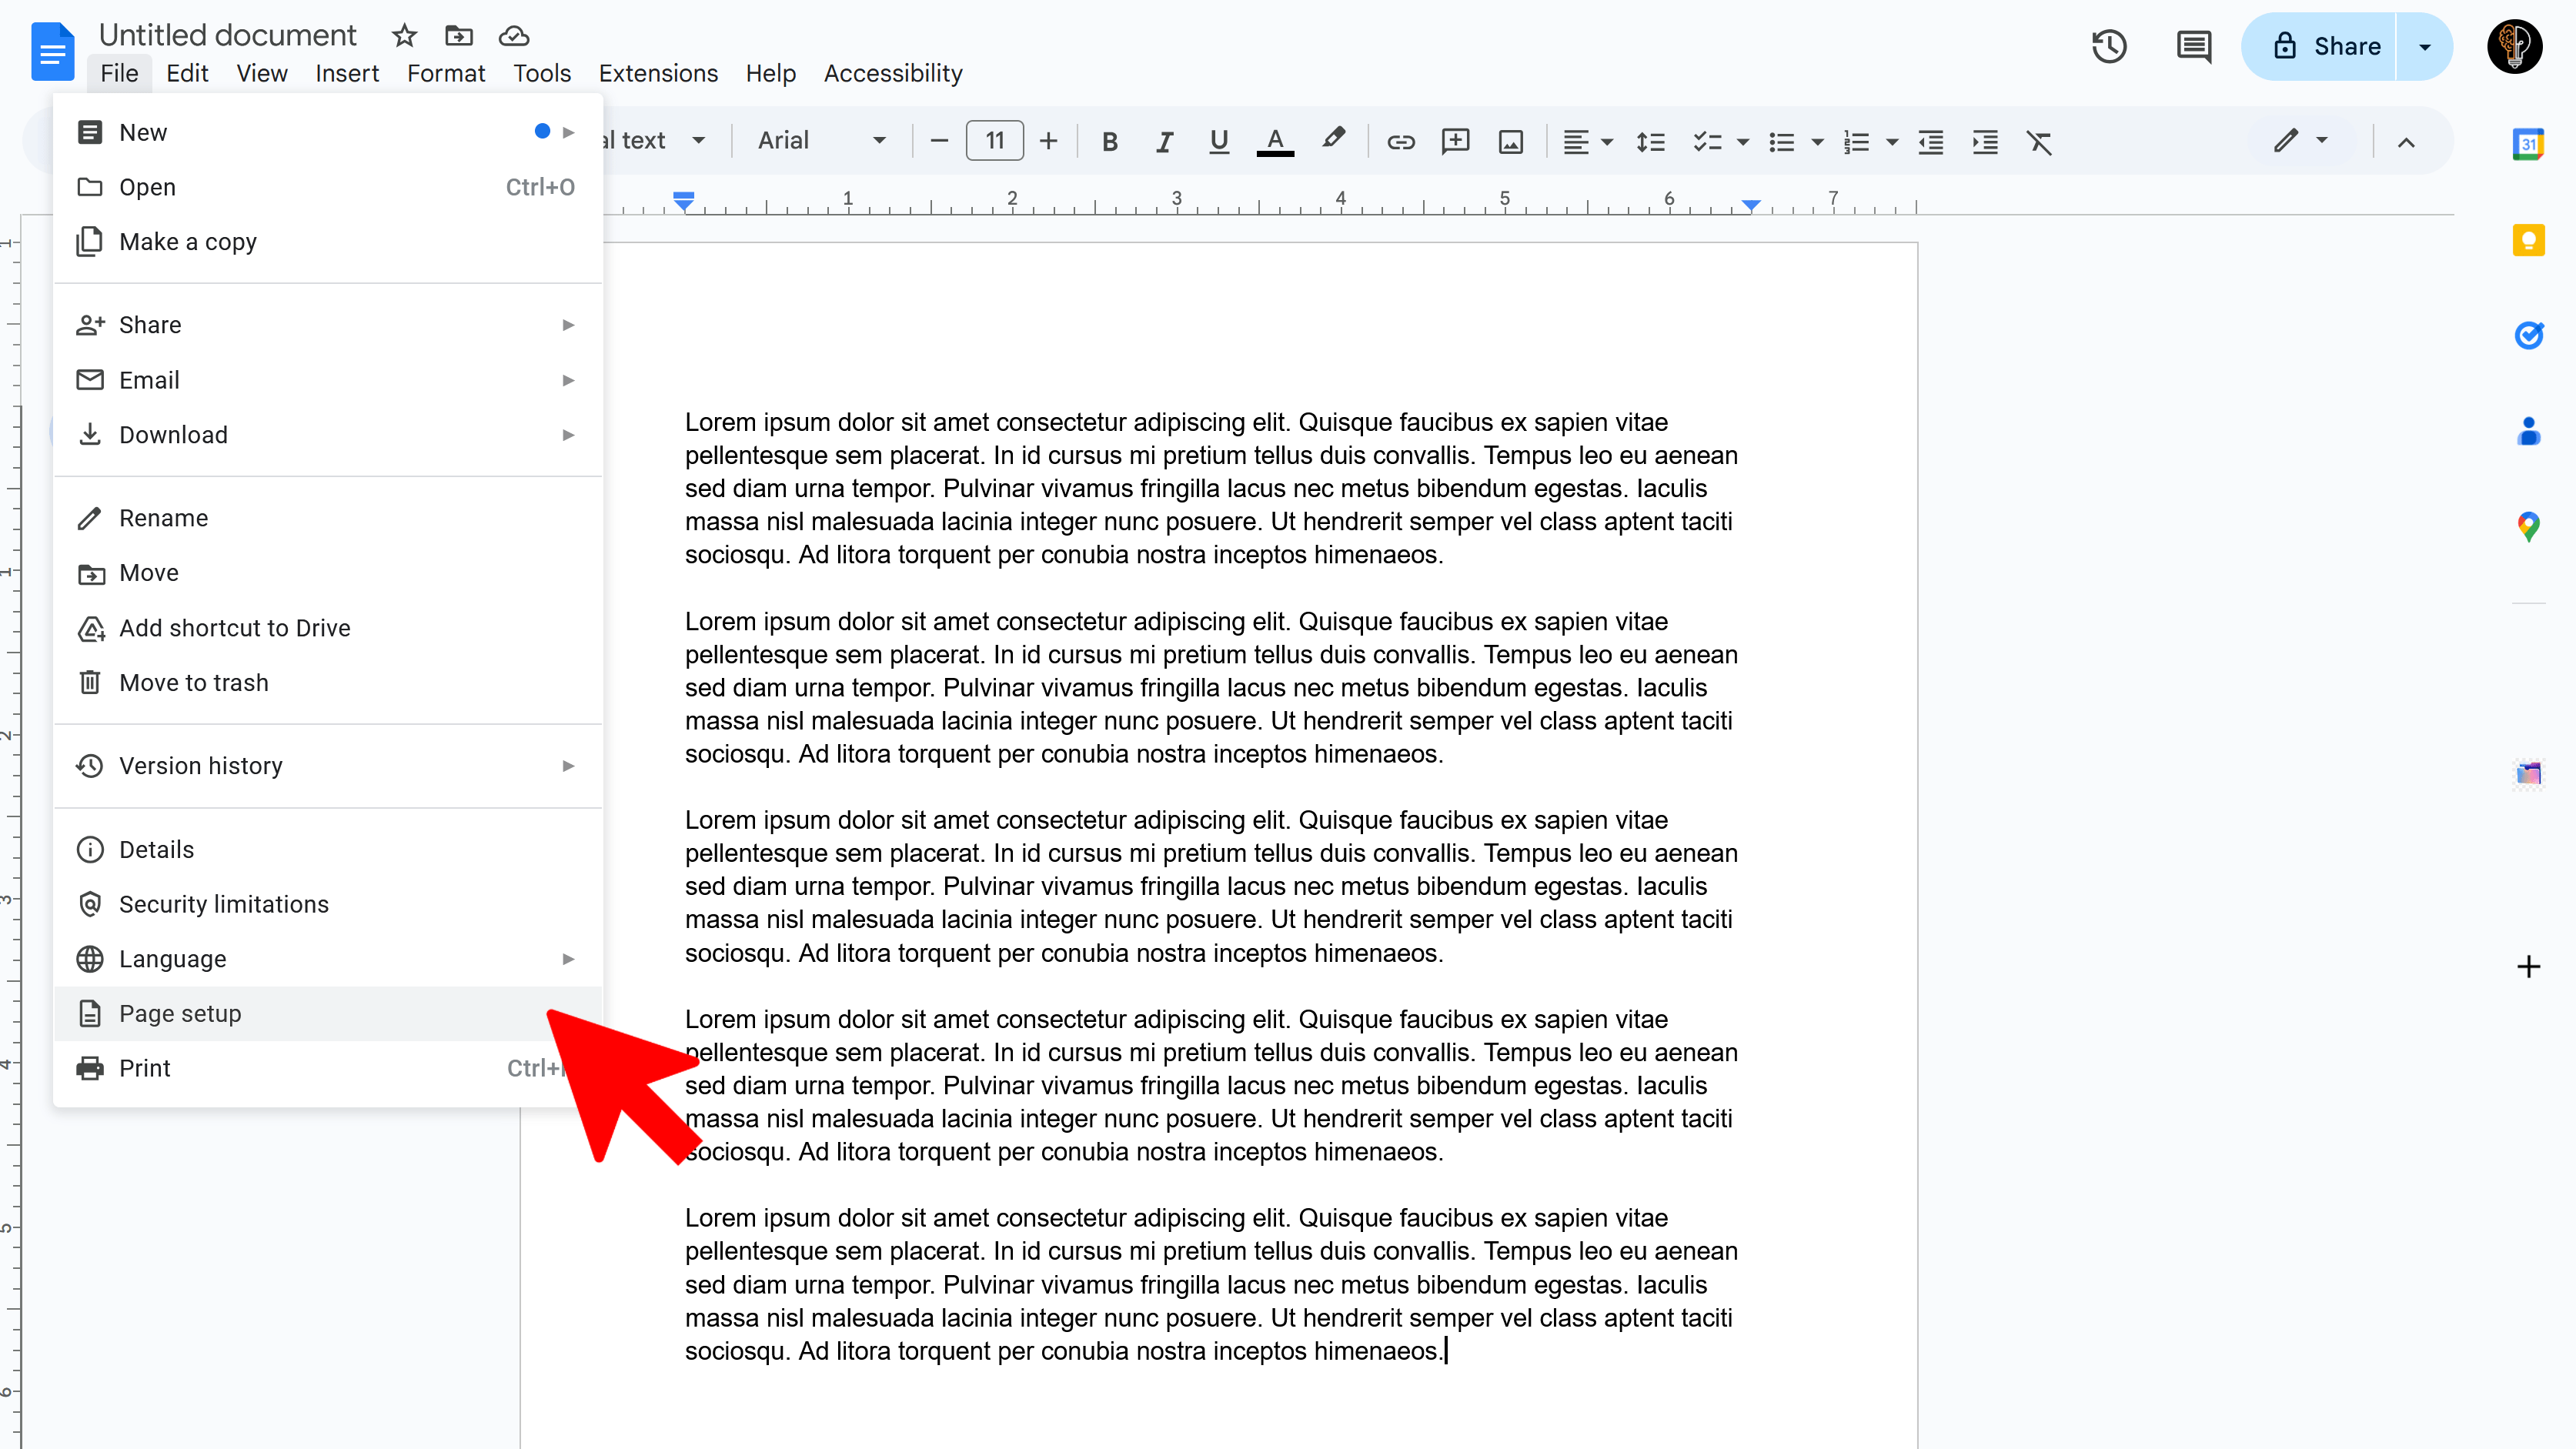Clear formatting on selected text
The image size is (2576, 1449).
(2040, 141)
